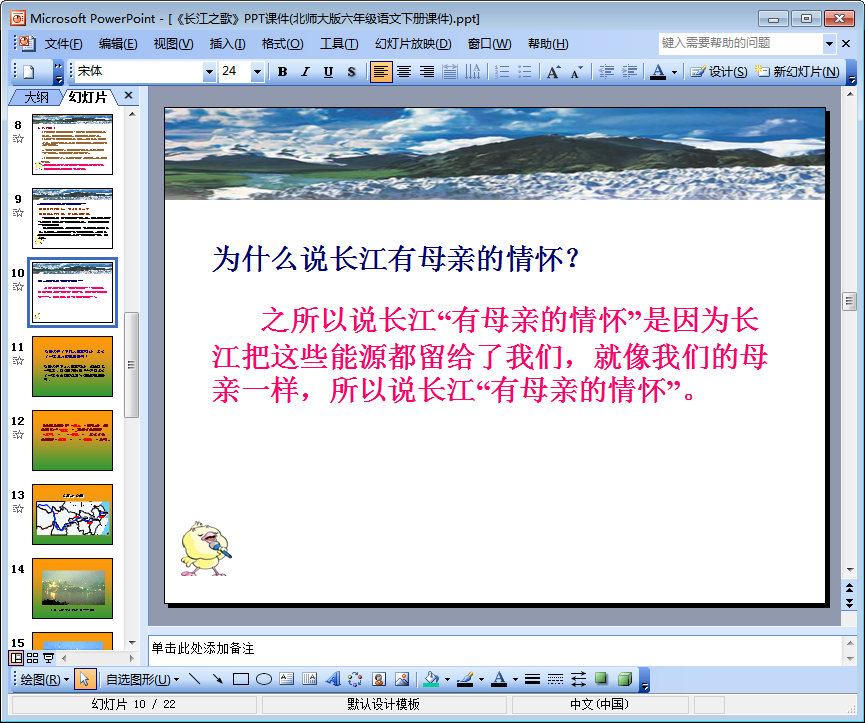Switch to slide sorter view

tap(33, 657)
